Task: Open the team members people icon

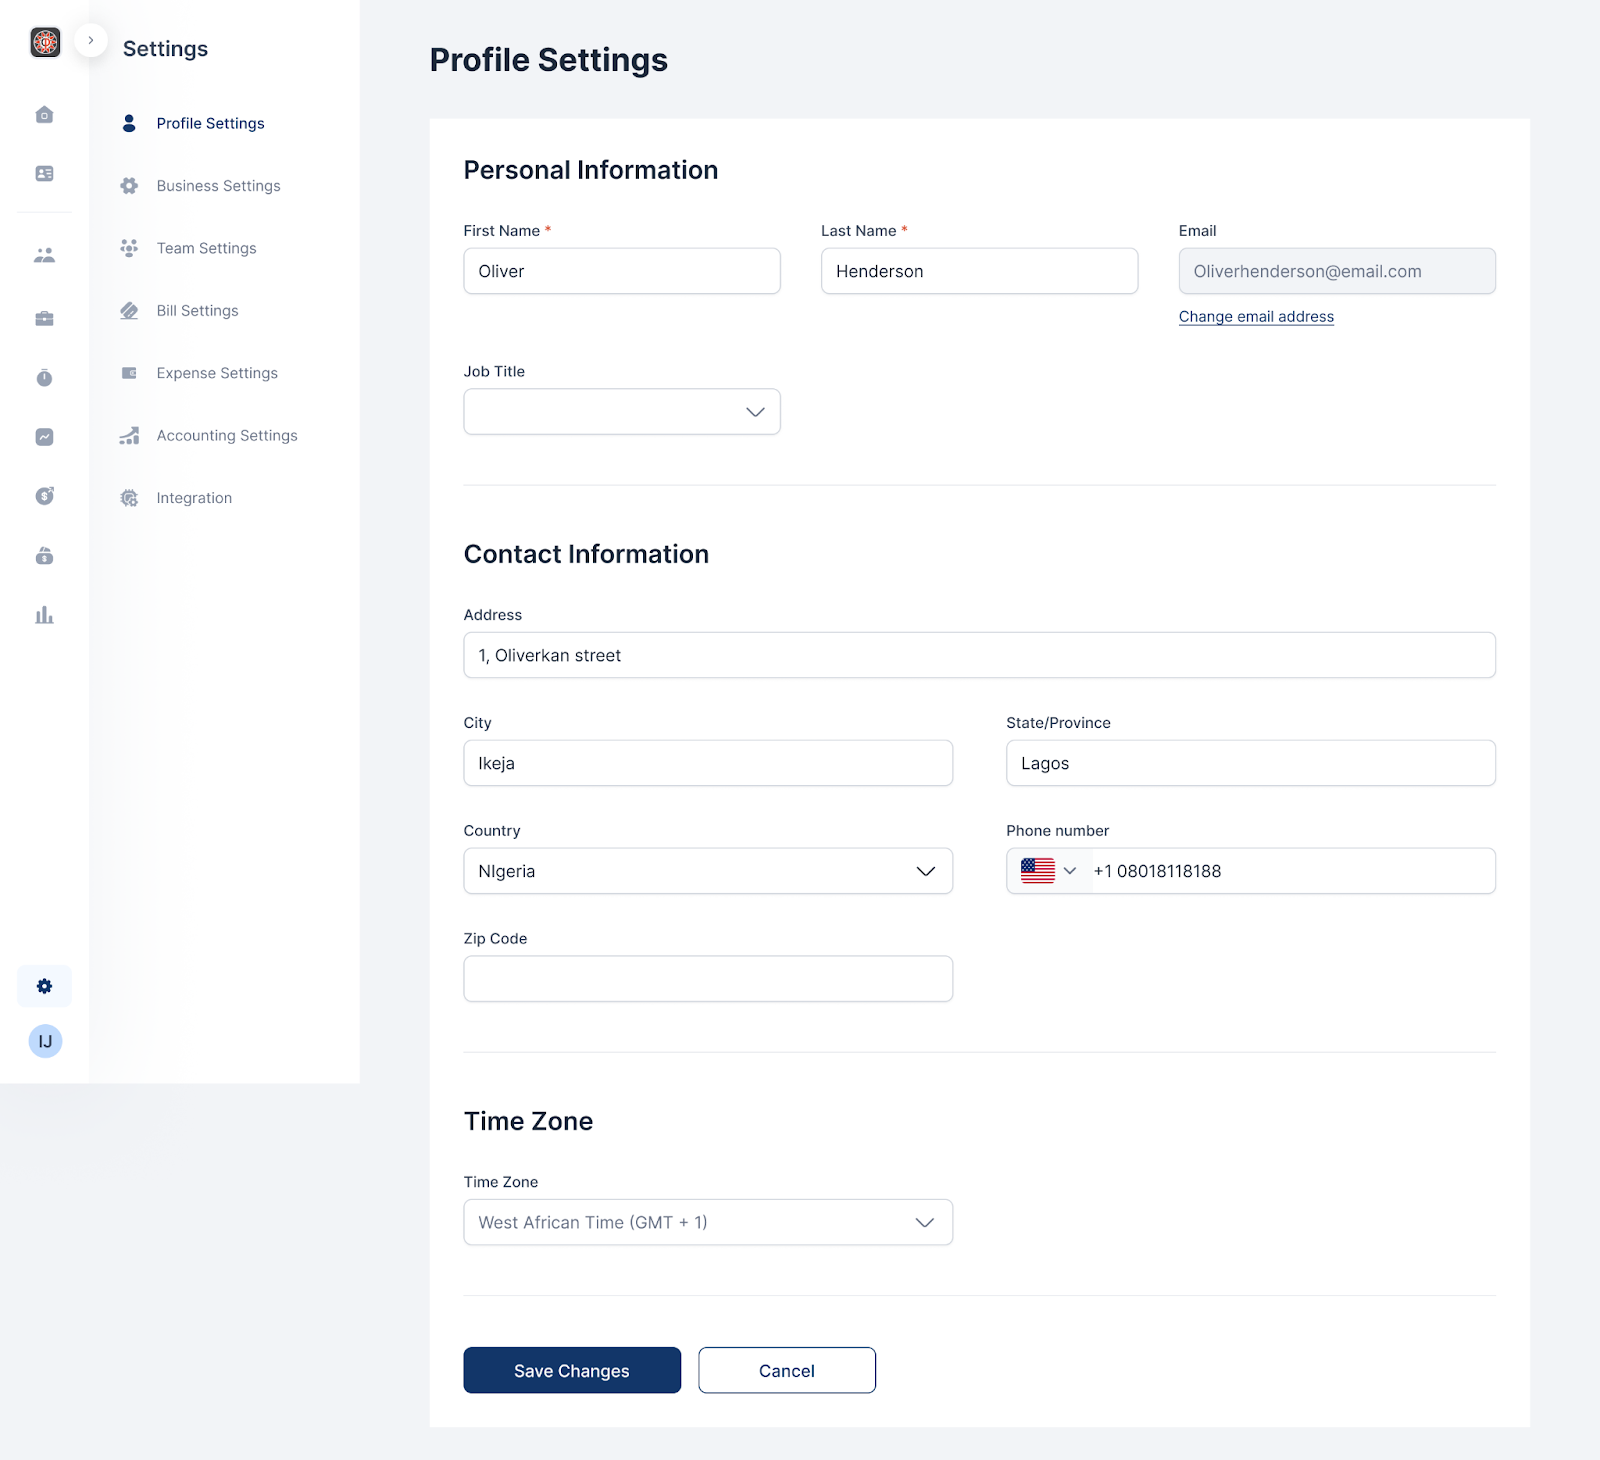Action: 44,255
